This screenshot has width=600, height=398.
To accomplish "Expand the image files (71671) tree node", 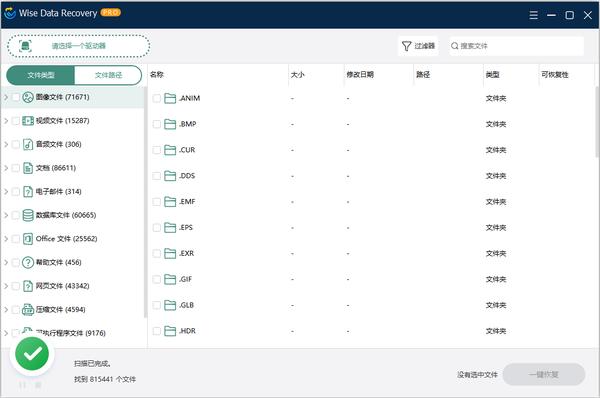I will pyautogui.click(x=6, y=97).
